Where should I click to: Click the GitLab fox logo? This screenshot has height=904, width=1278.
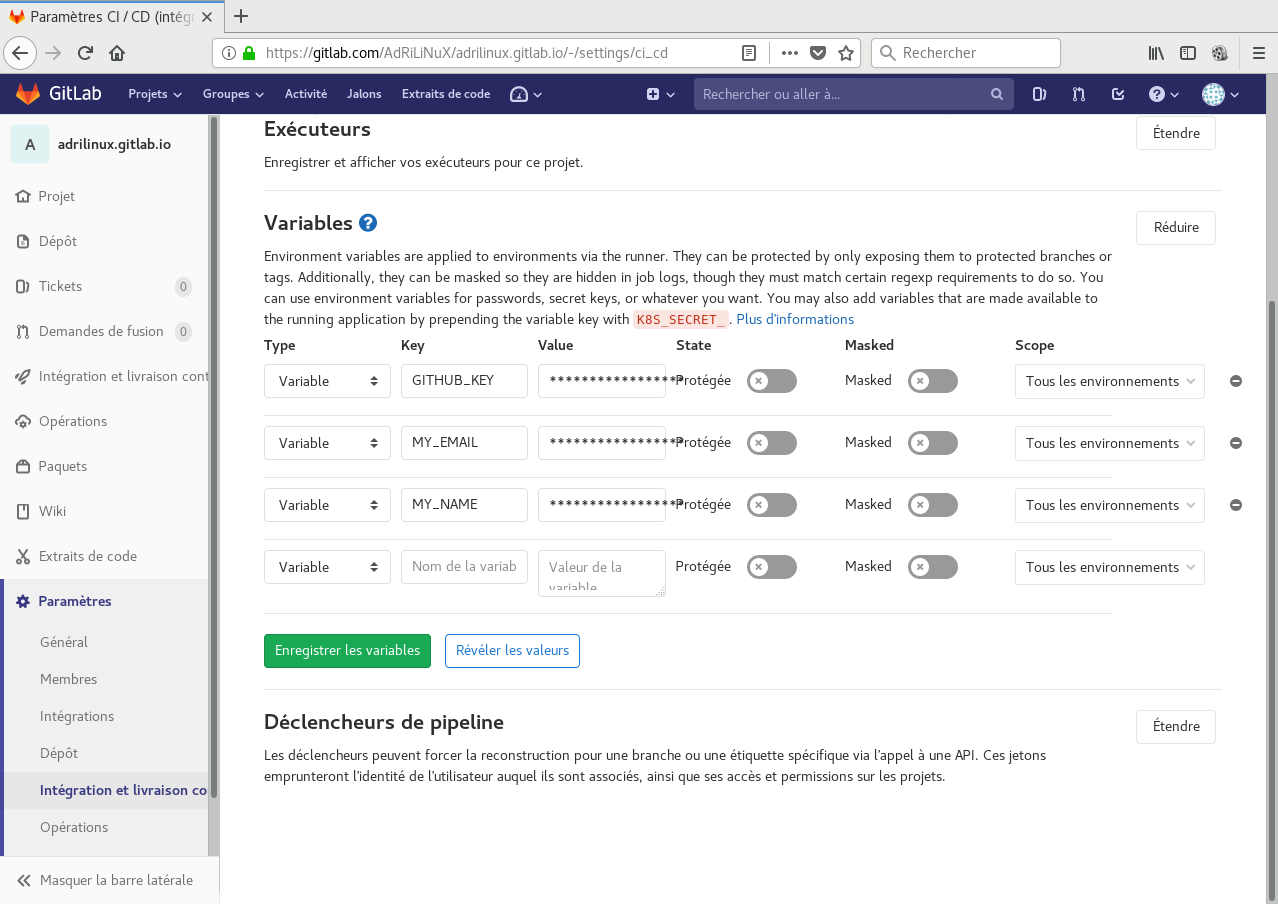click(28, 94)
